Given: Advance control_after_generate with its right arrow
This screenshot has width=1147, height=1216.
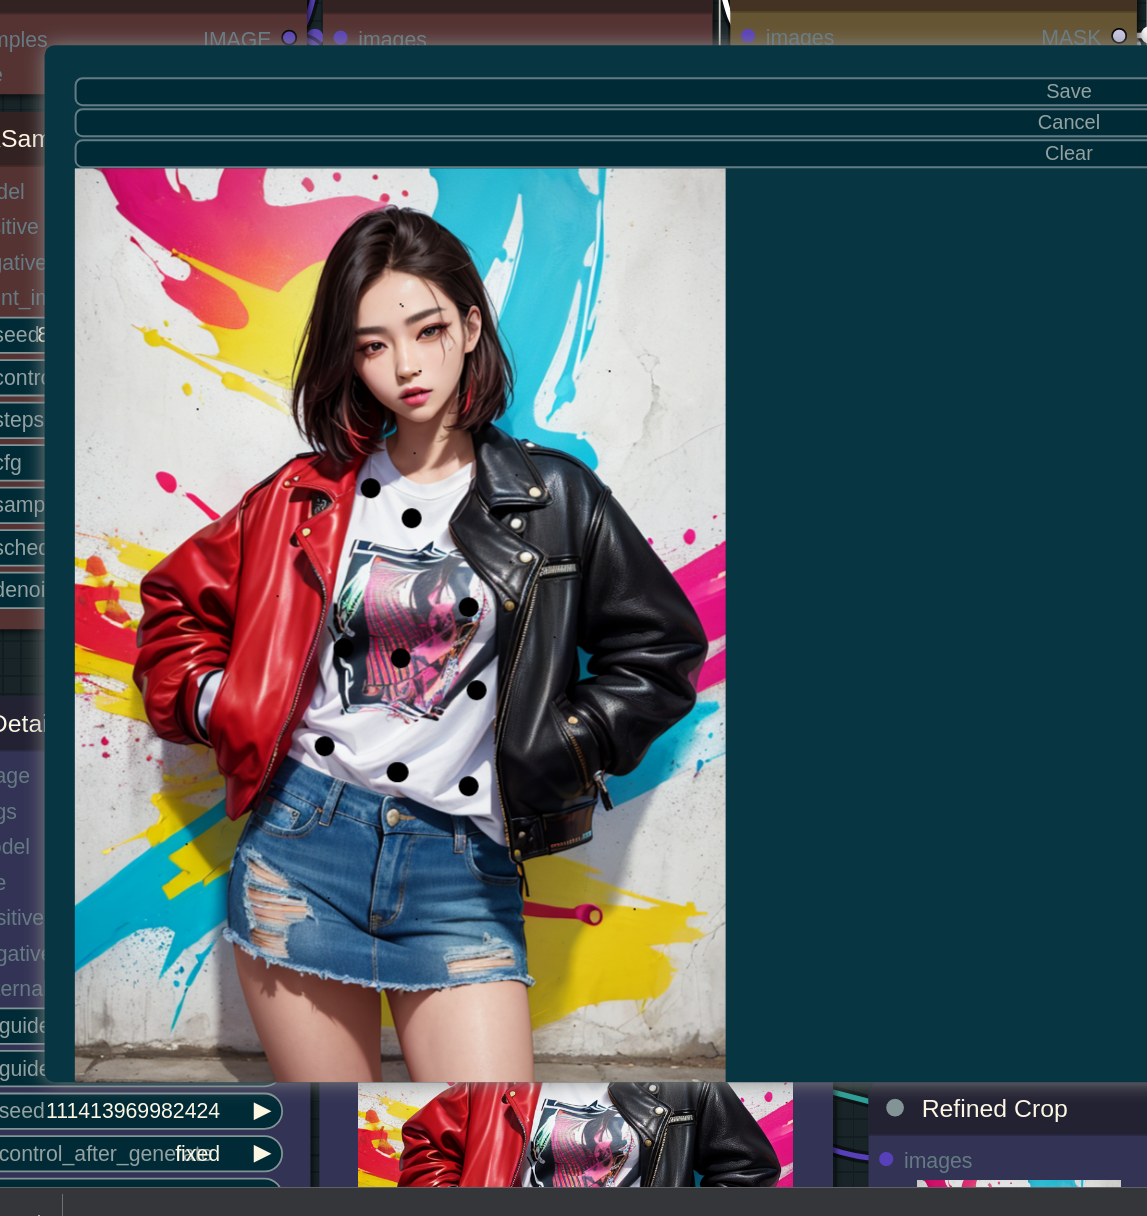Looking at the screenshot, I should pos(262,1154).
